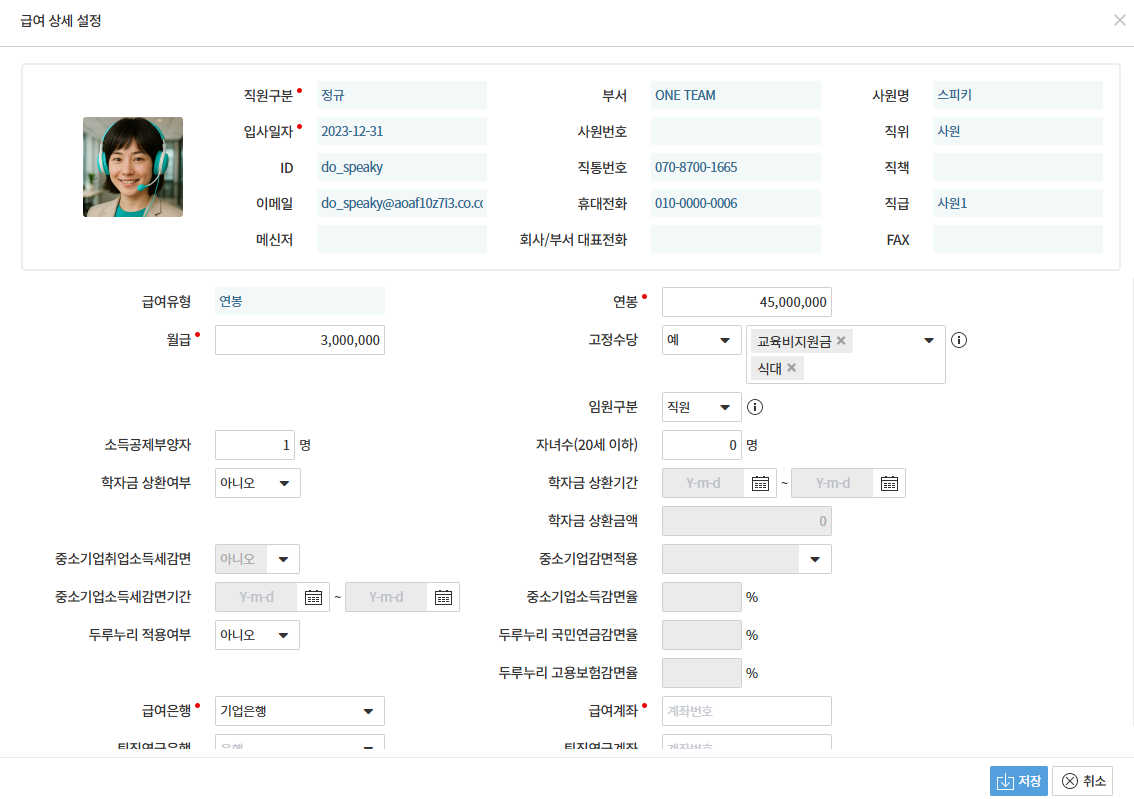
Task: Open the 두루누리 적용여부 dropdown
Action: pos(257,635)
